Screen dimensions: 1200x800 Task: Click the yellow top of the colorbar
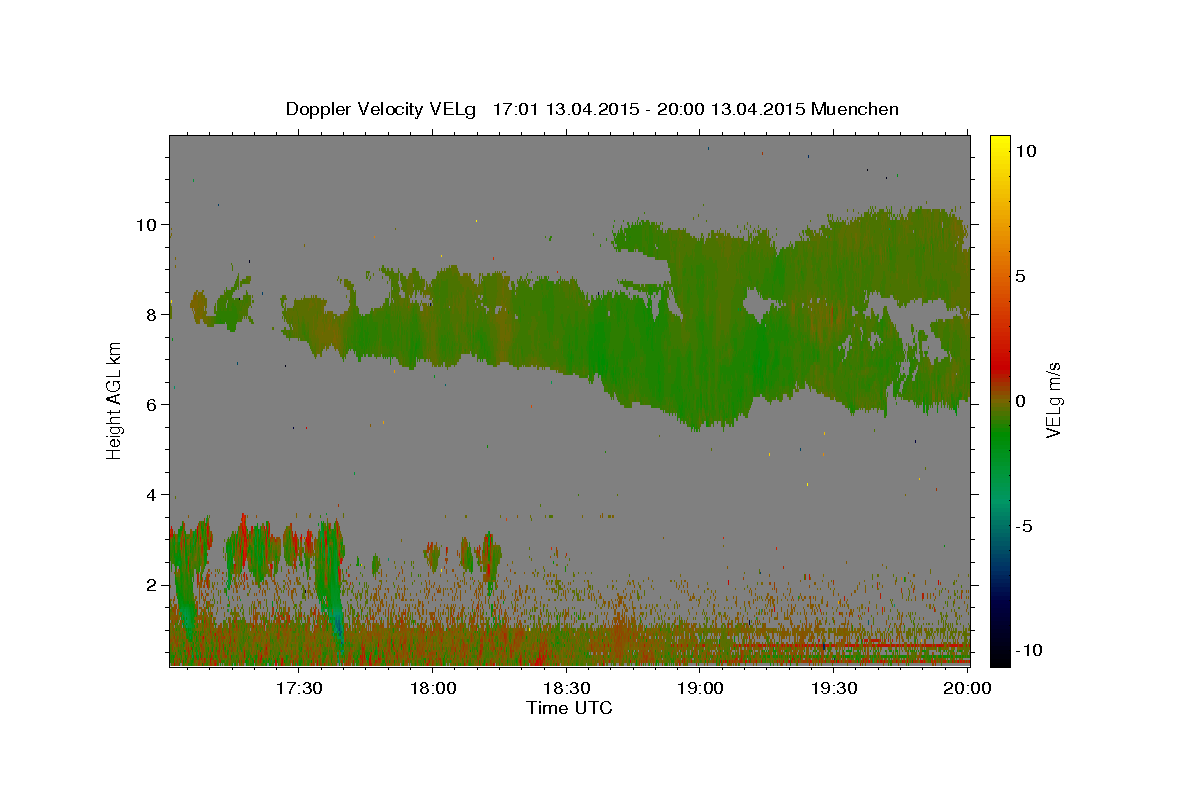point(999,142)
